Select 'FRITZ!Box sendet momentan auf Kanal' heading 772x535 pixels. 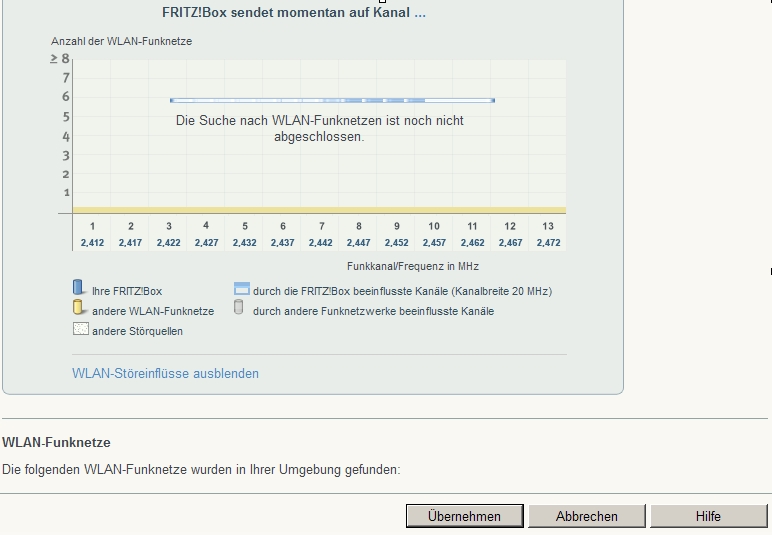coord(294,12)
